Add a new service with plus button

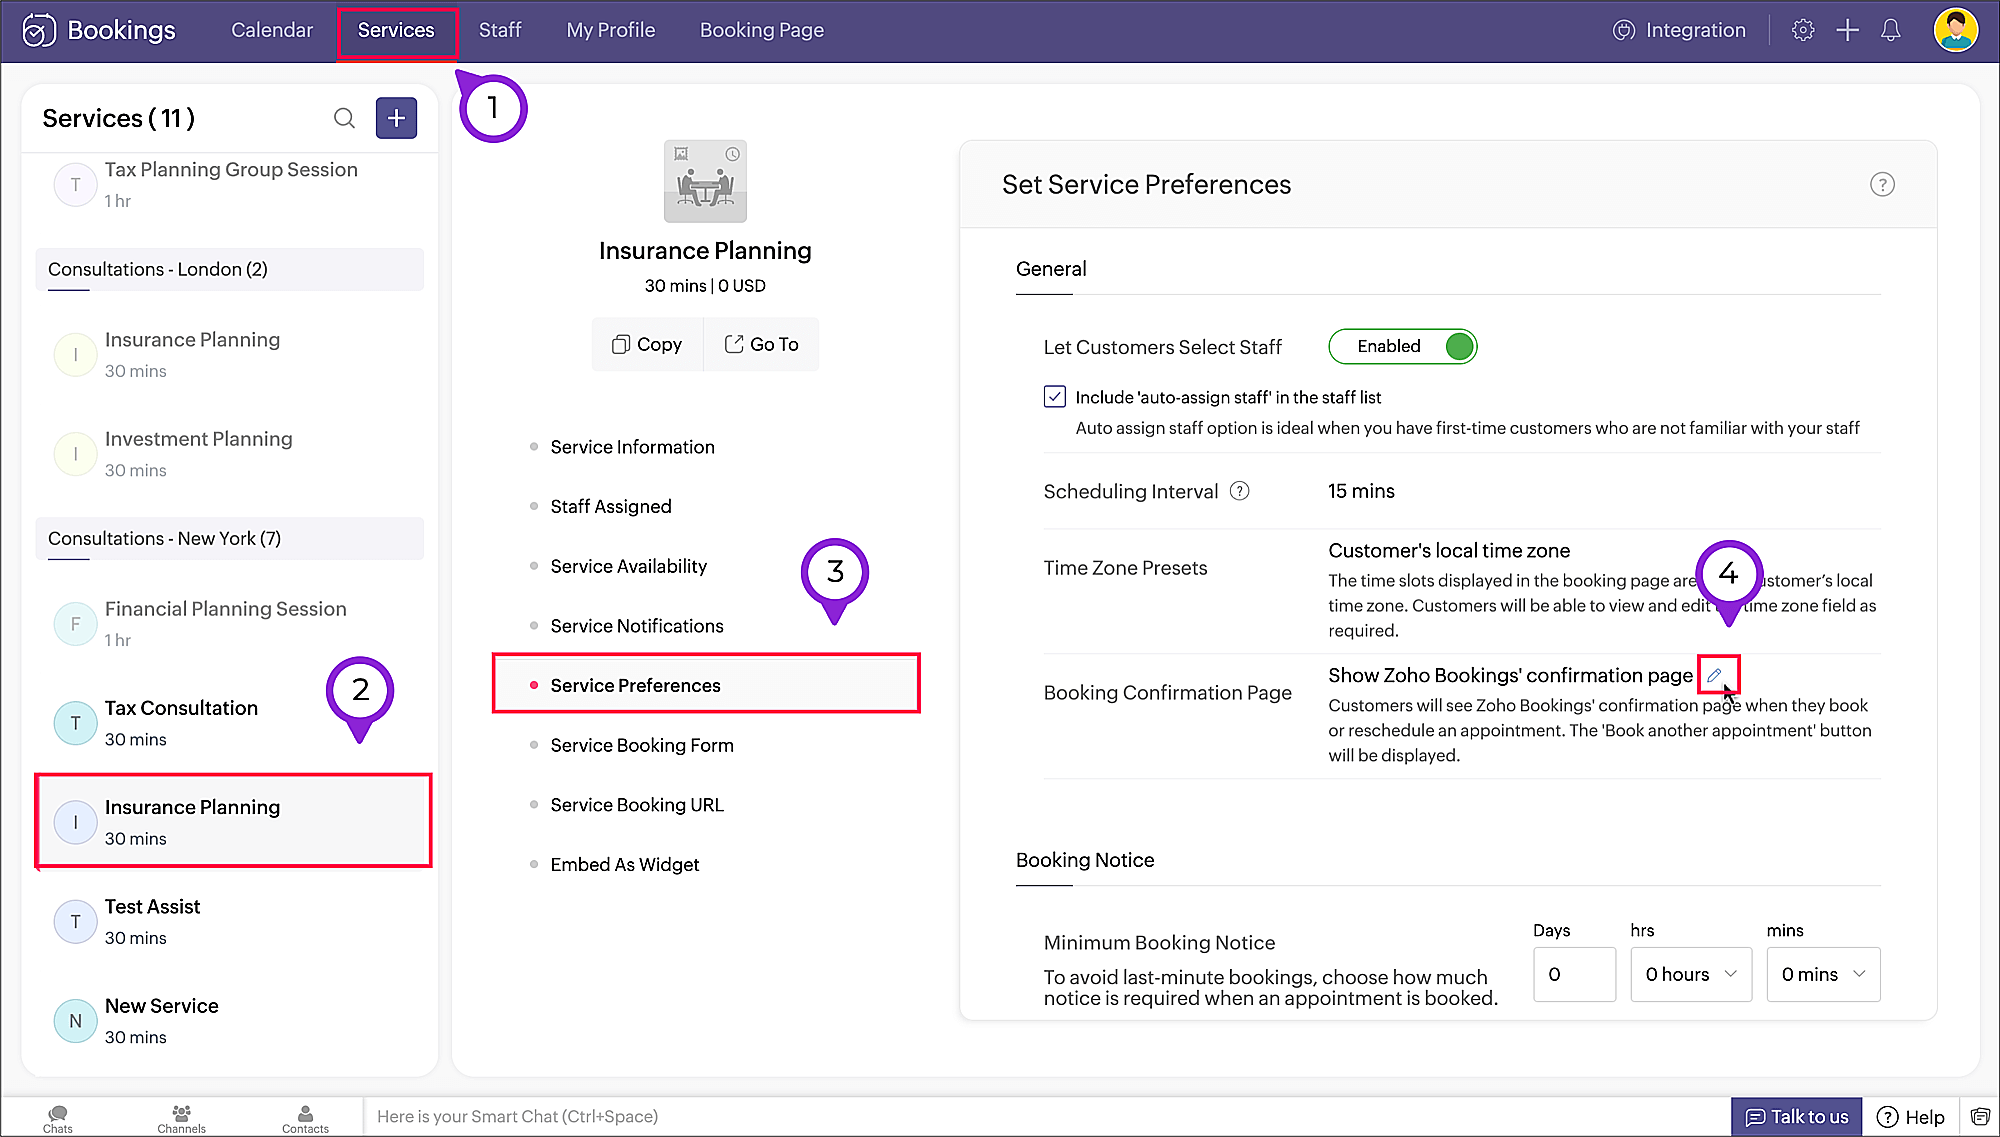tap(396, 118)
